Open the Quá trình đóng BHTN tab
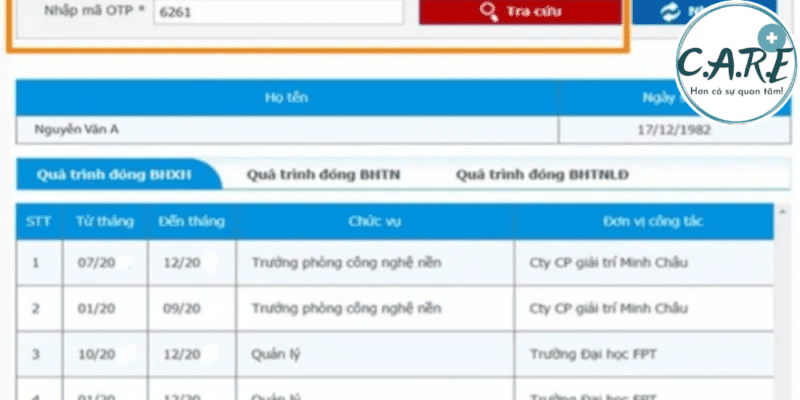This screenshot has height=400, width=800. pos(323,175)
